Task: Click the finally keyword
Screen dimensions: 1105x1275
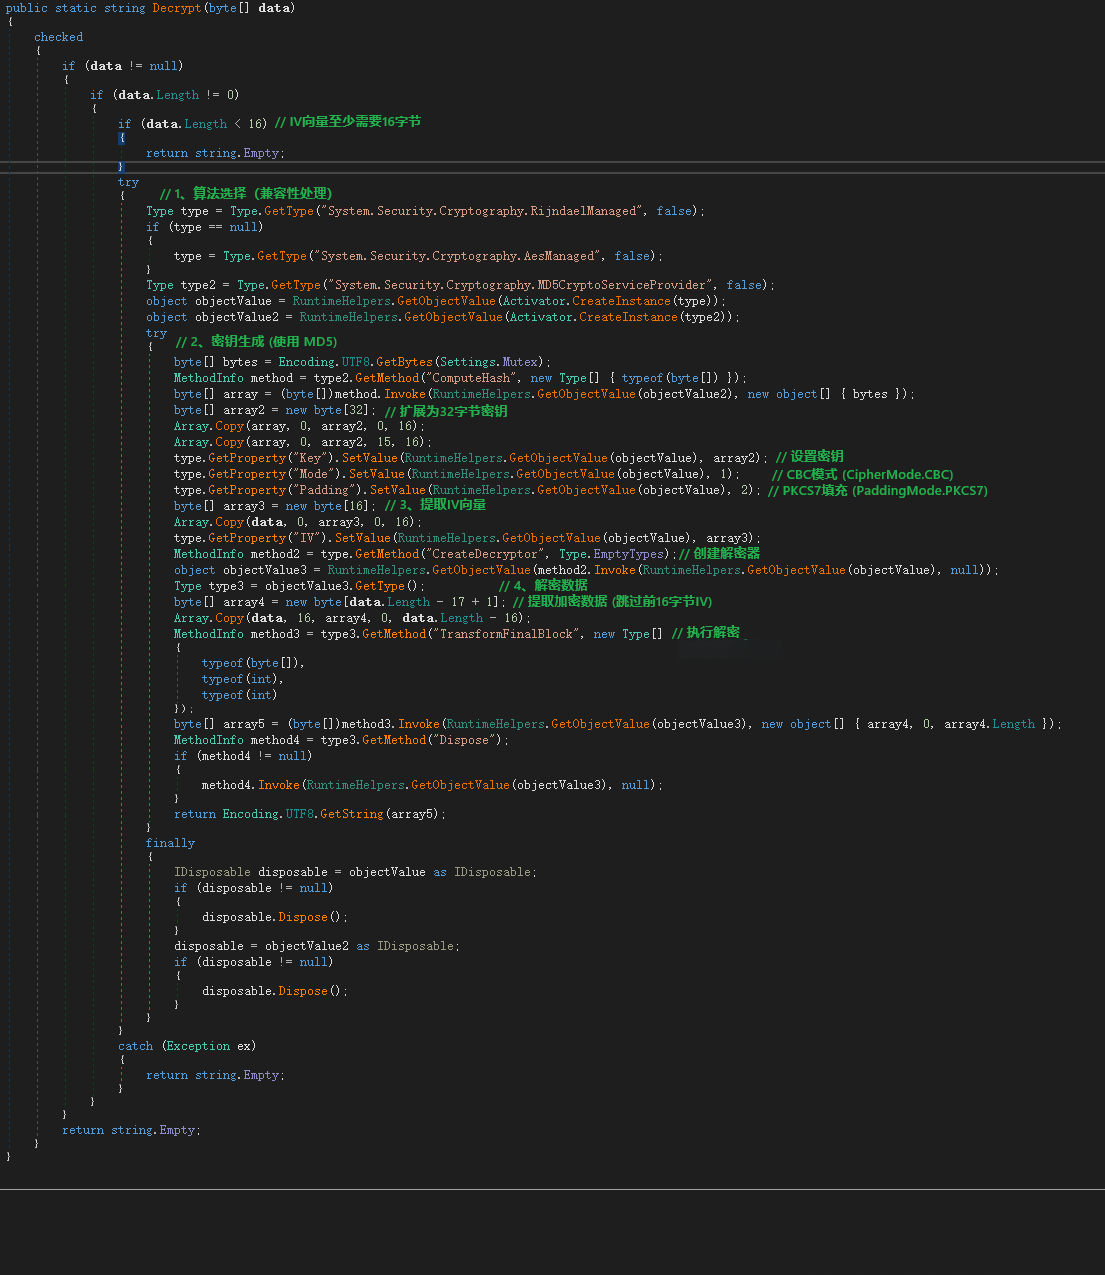Action: tap(171, 843)
